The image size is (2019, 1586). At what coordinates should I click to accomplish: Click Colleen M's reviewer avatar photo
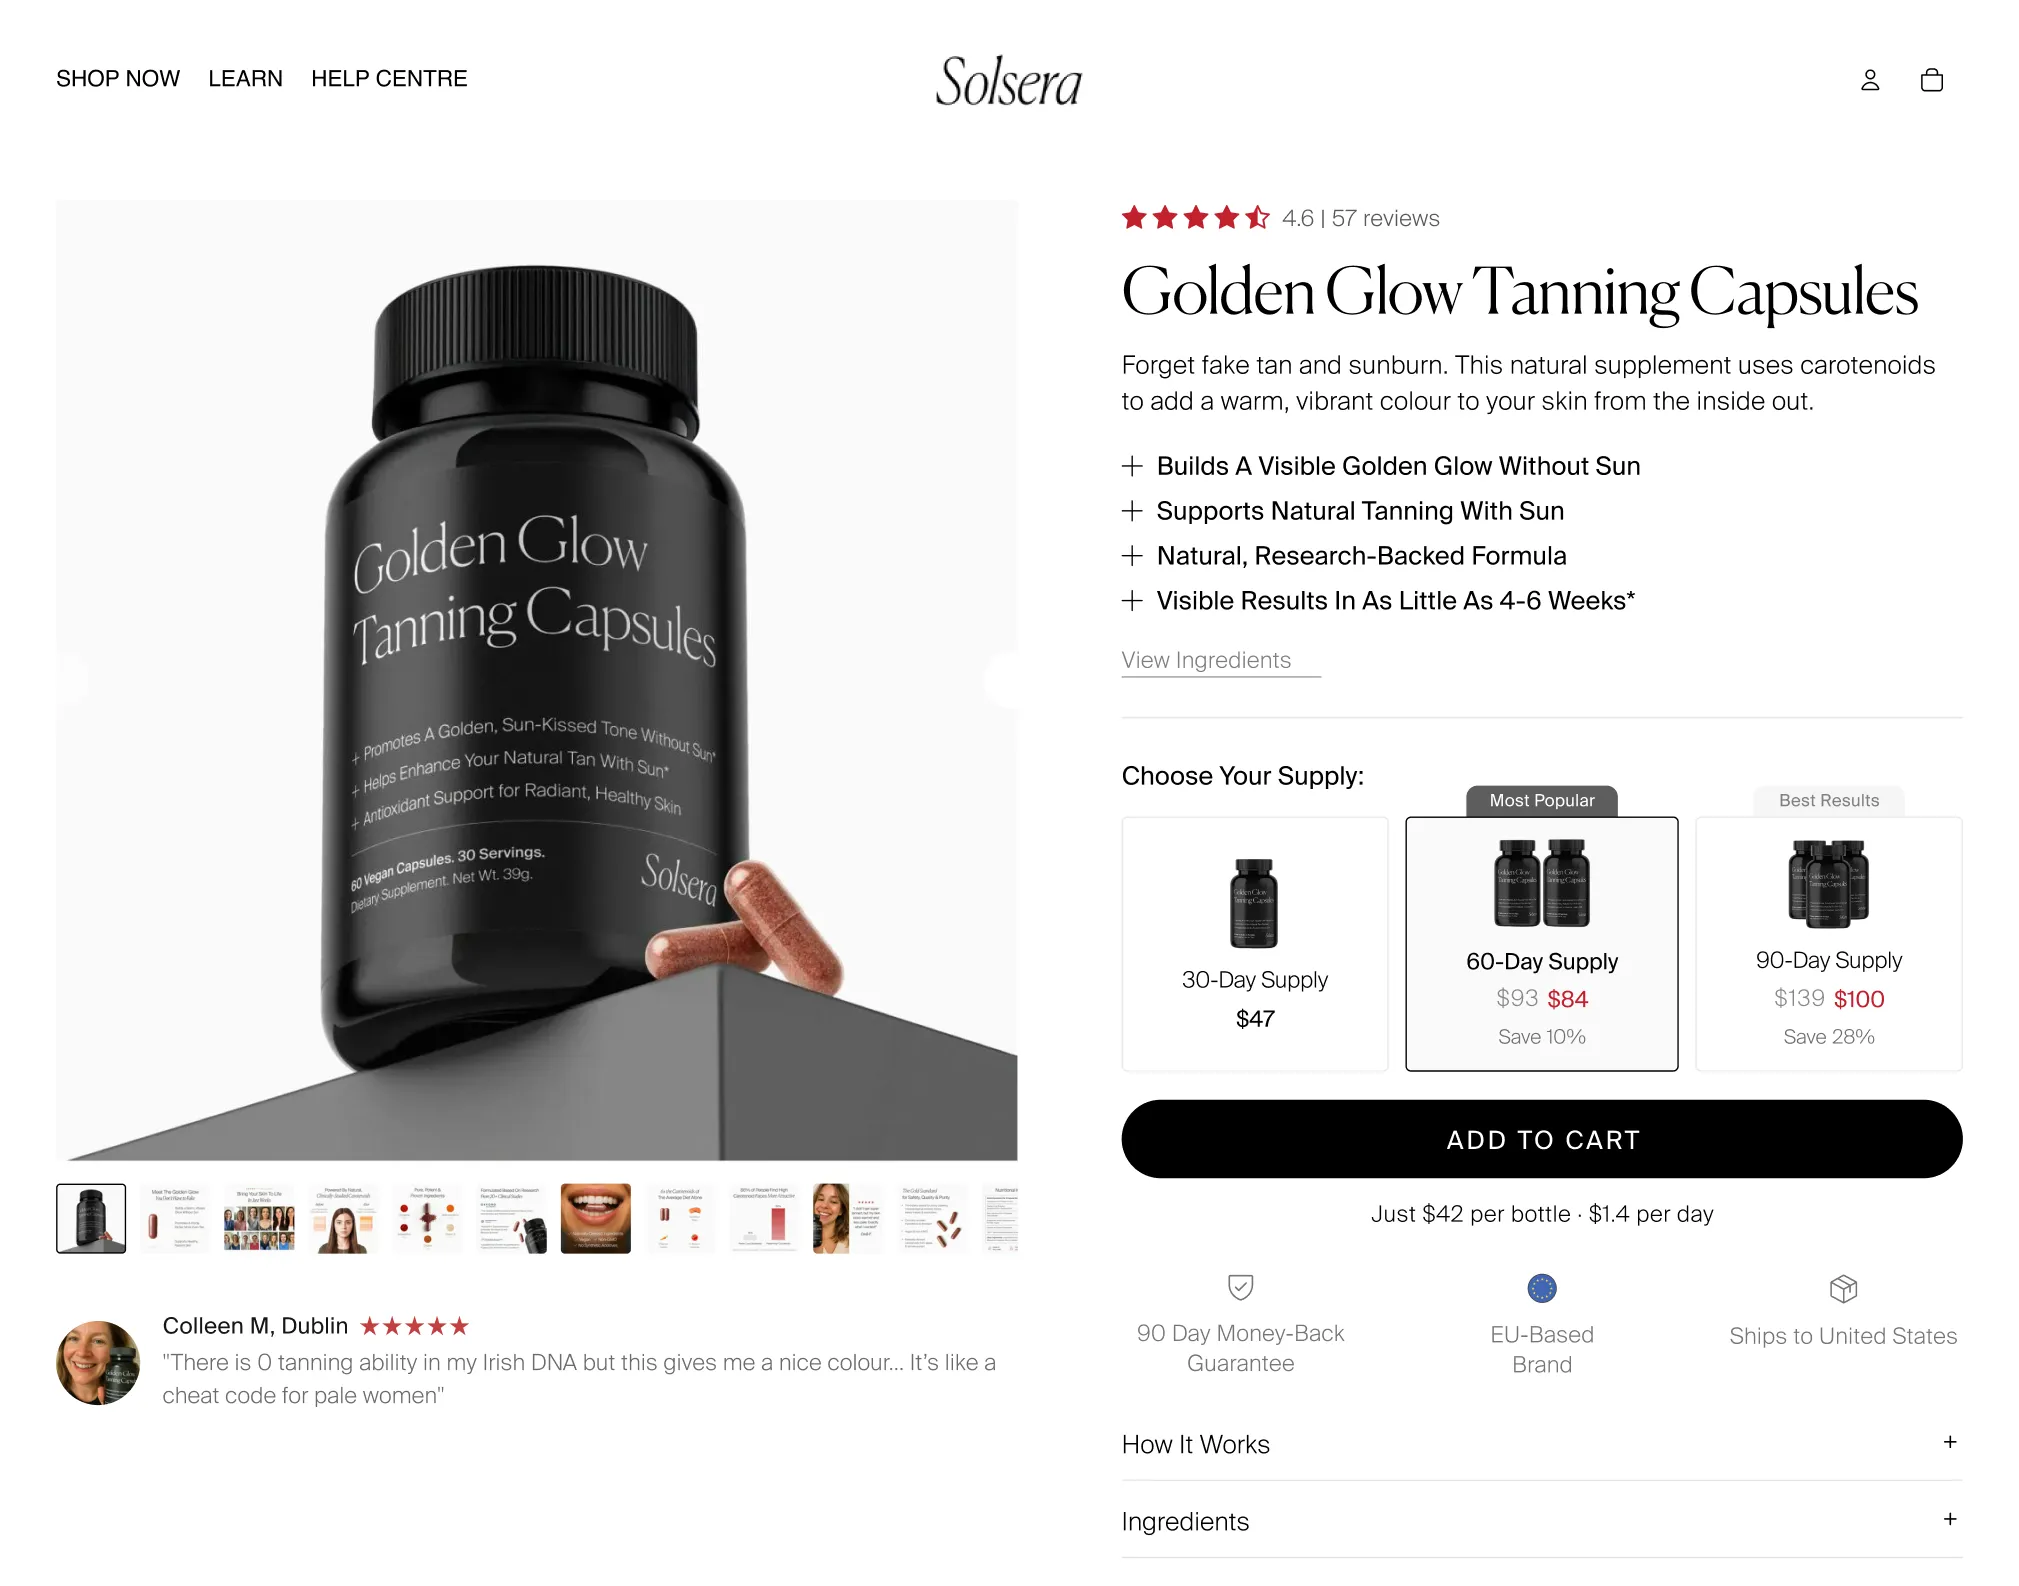(98, 1362)
